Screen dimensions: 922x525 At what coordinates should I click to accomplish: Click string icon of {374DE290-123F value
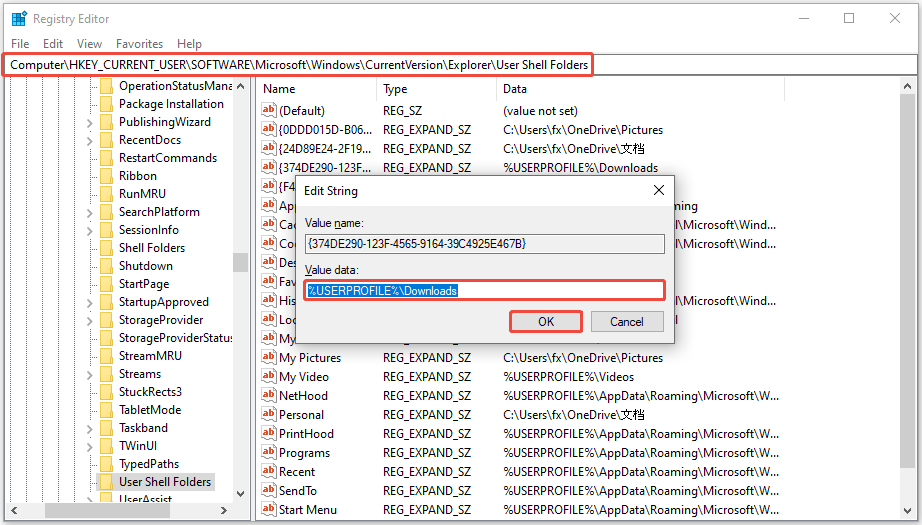269,167
